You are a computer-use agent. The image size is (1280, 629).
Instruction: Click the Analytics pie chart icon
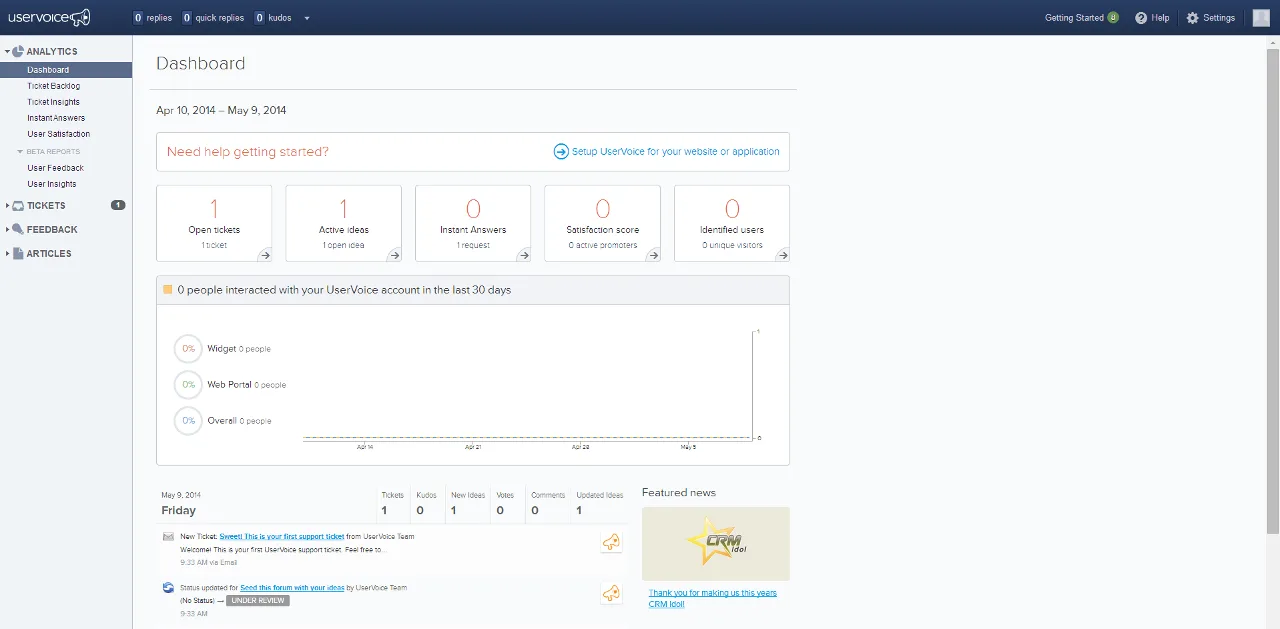pos(18,51)
